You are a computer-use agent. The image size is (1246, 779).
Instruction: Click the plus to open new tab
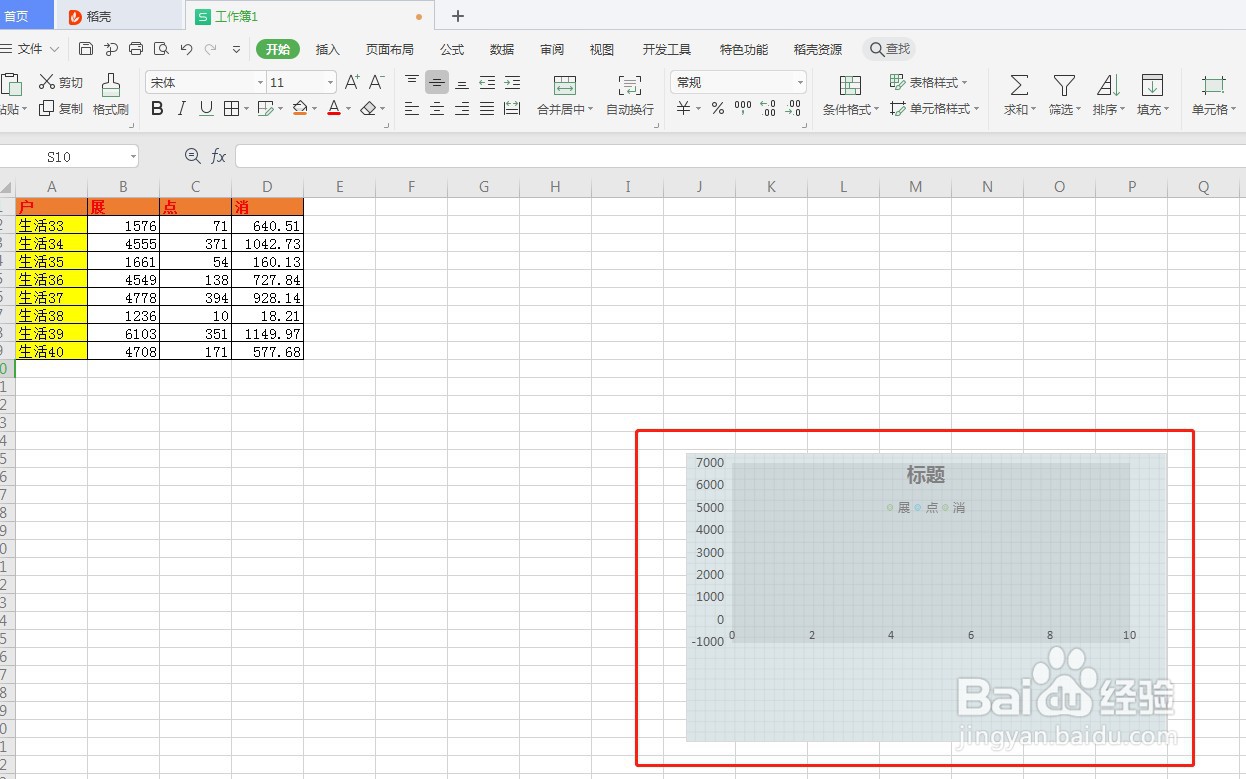coord(458,16)
